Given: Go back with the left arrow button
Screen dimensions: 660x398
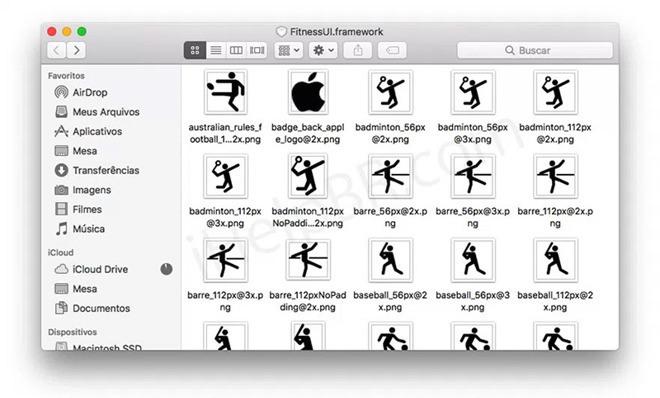Looking at the screenshot, I should 57,50.
